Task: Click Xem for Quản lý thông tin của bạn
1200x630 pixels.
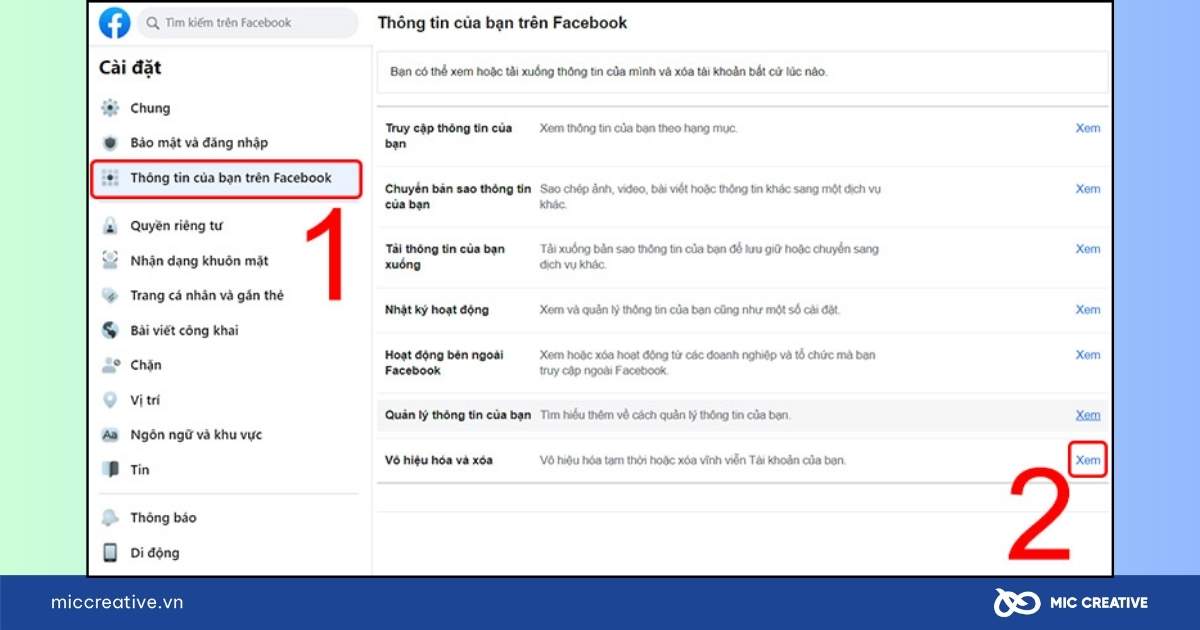Action: coord(1088,415)
